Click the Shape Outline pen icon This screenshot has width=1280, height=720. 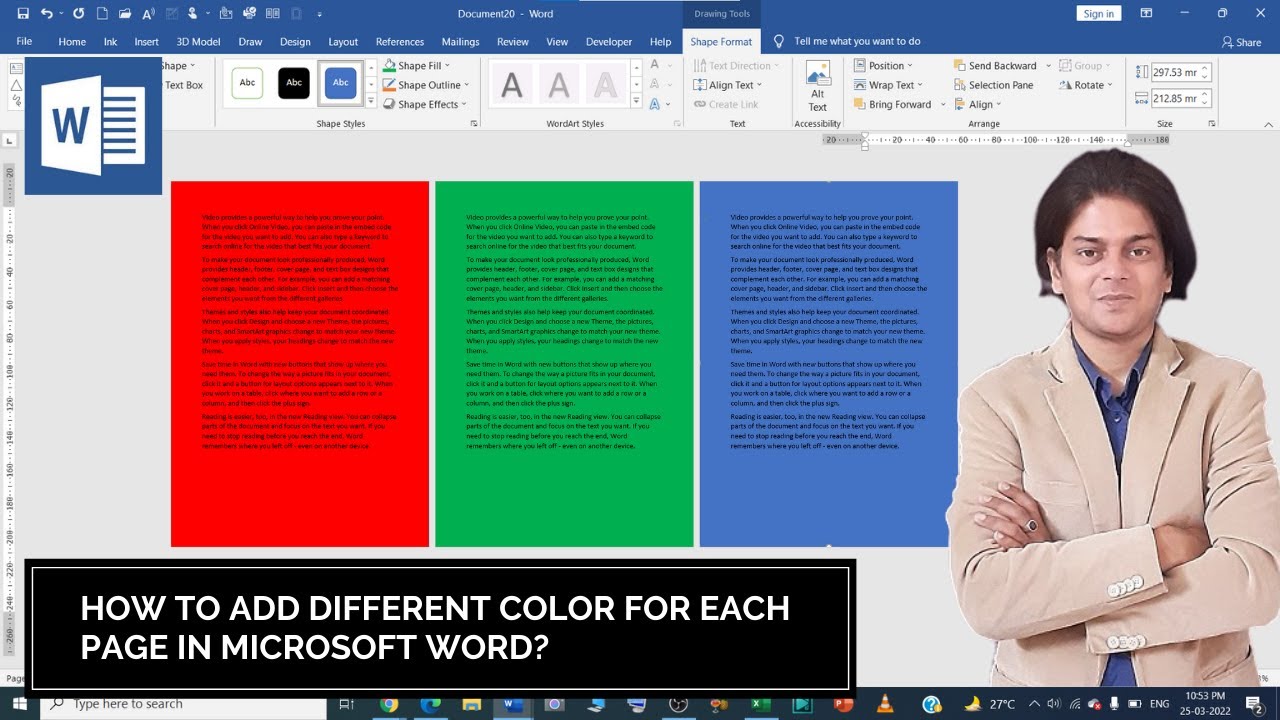[389, 85]
